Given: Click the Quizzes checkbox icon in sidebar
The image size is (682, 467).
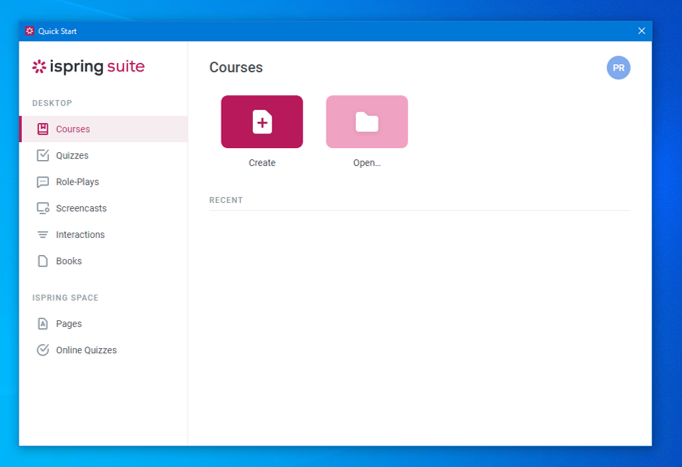Looking at the screenshot, I should click(x=43, y=155).
